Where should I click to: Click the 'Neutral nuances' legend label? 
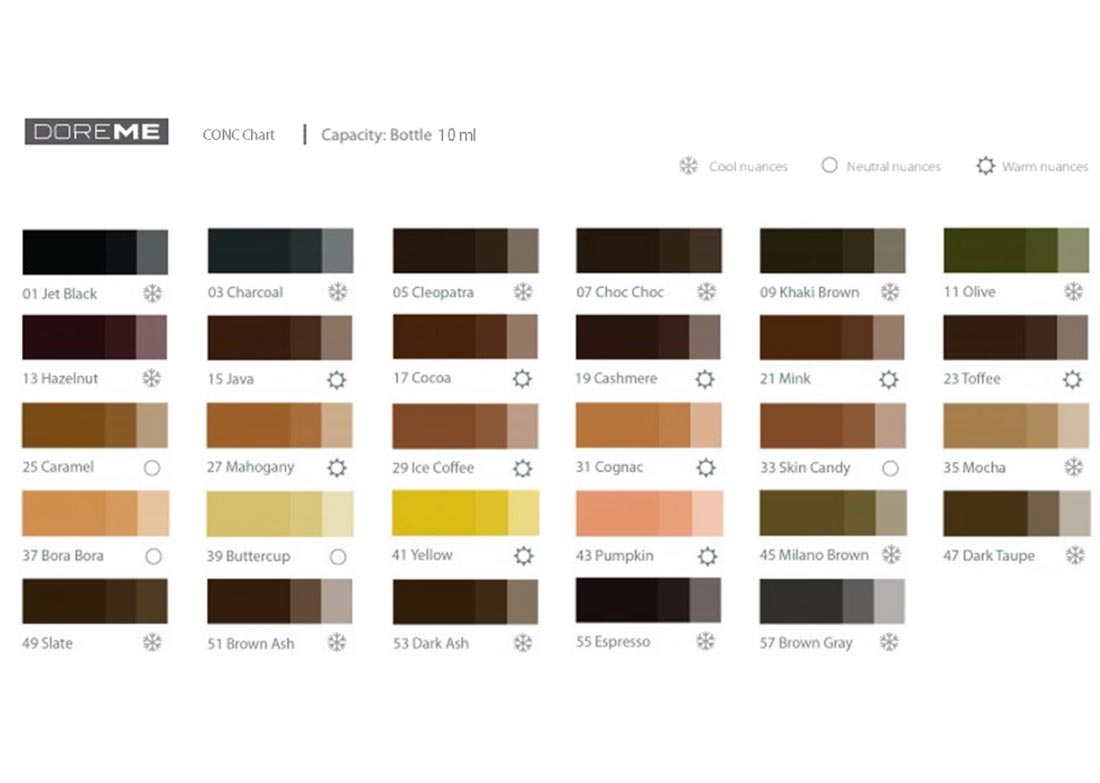[x=893, y=167]
